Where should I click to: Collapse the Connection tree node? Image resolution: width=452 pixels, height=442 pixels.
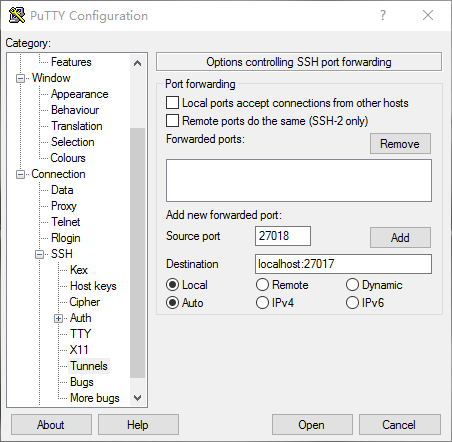(x=21, y=174)
